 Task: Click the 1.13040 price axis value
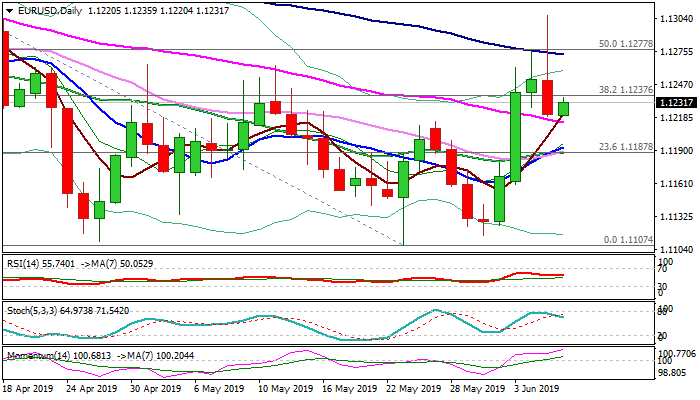pos(677,19)
